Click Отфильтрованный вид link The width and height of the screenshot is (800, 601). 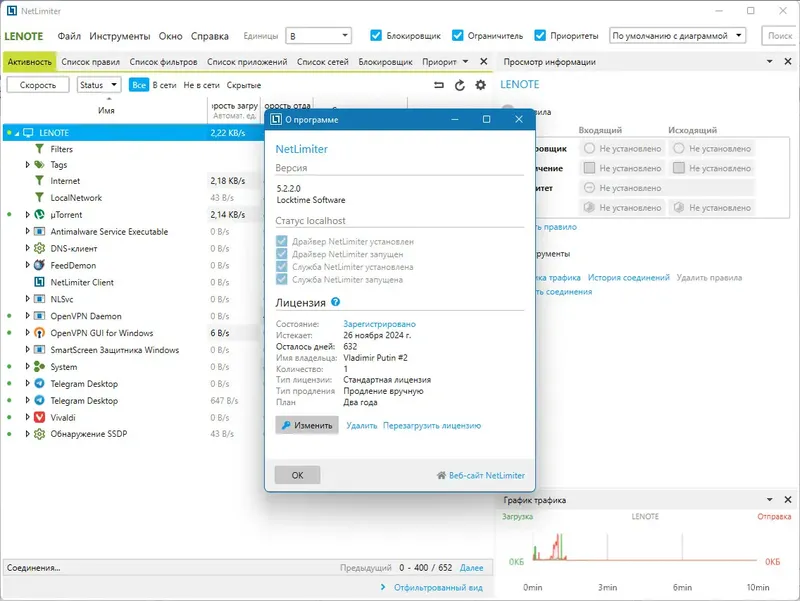[x=438, y=588]
